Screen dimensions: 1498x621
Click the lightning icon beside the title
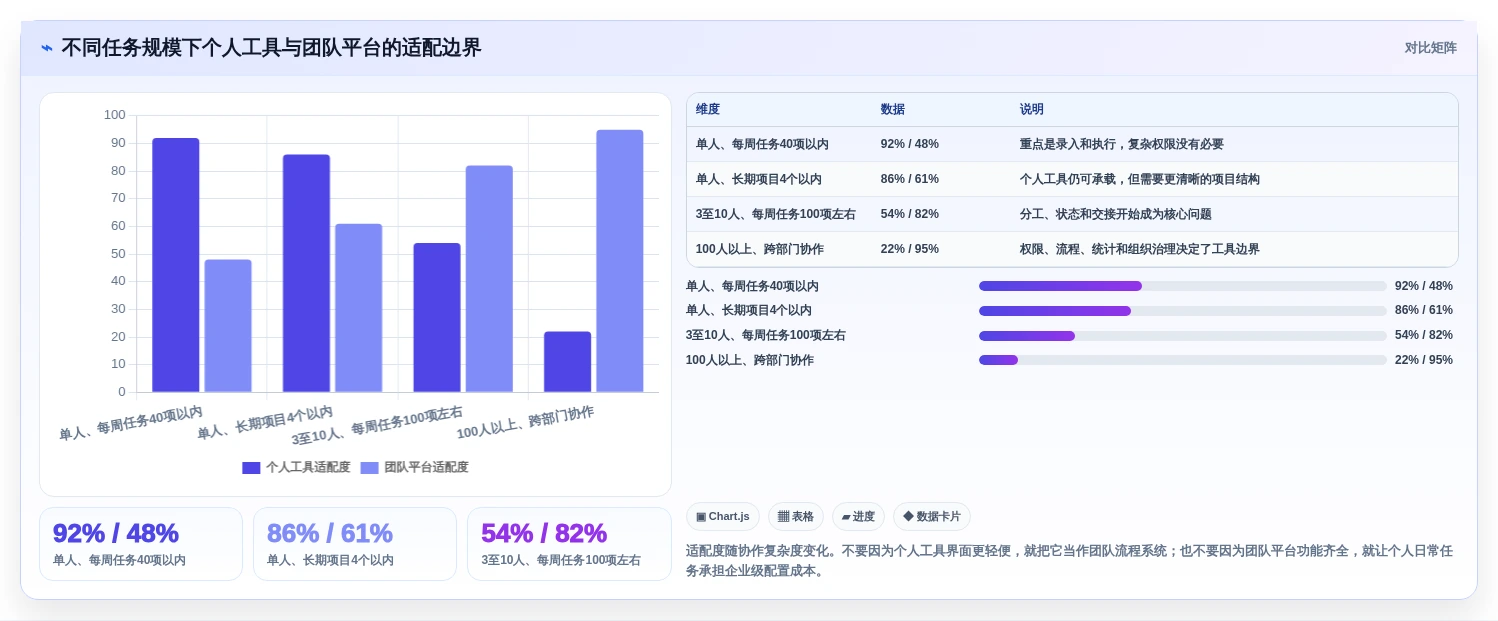[x=47, y=48]
